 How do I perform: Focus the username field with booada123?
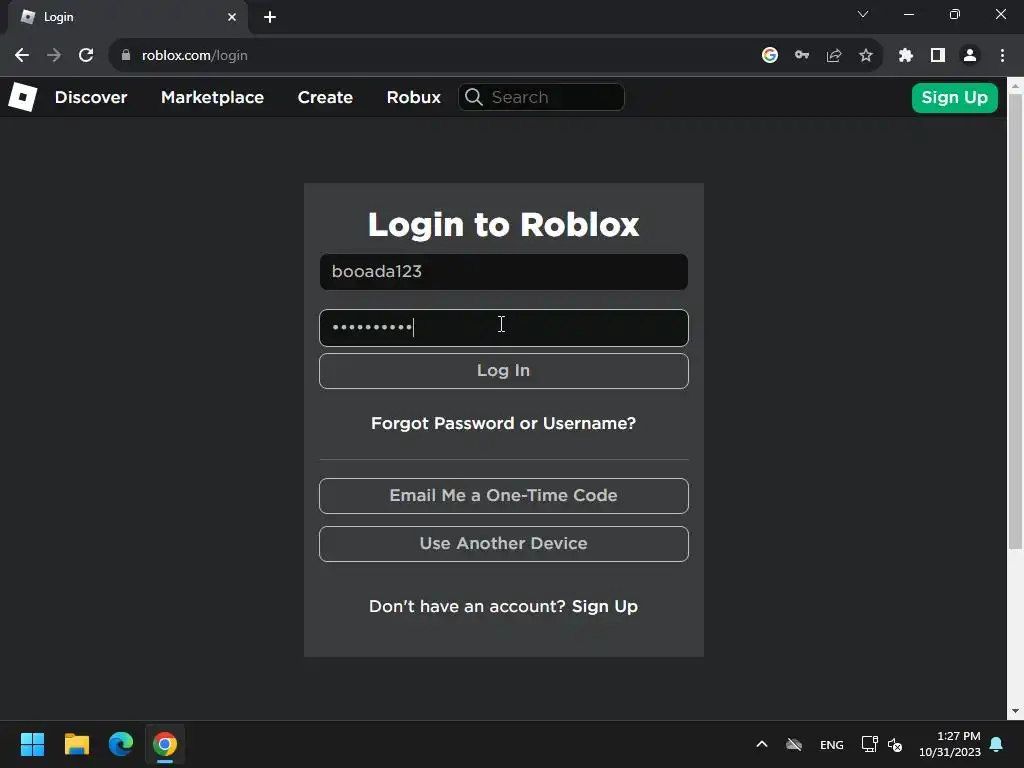(x=504, y=272)
